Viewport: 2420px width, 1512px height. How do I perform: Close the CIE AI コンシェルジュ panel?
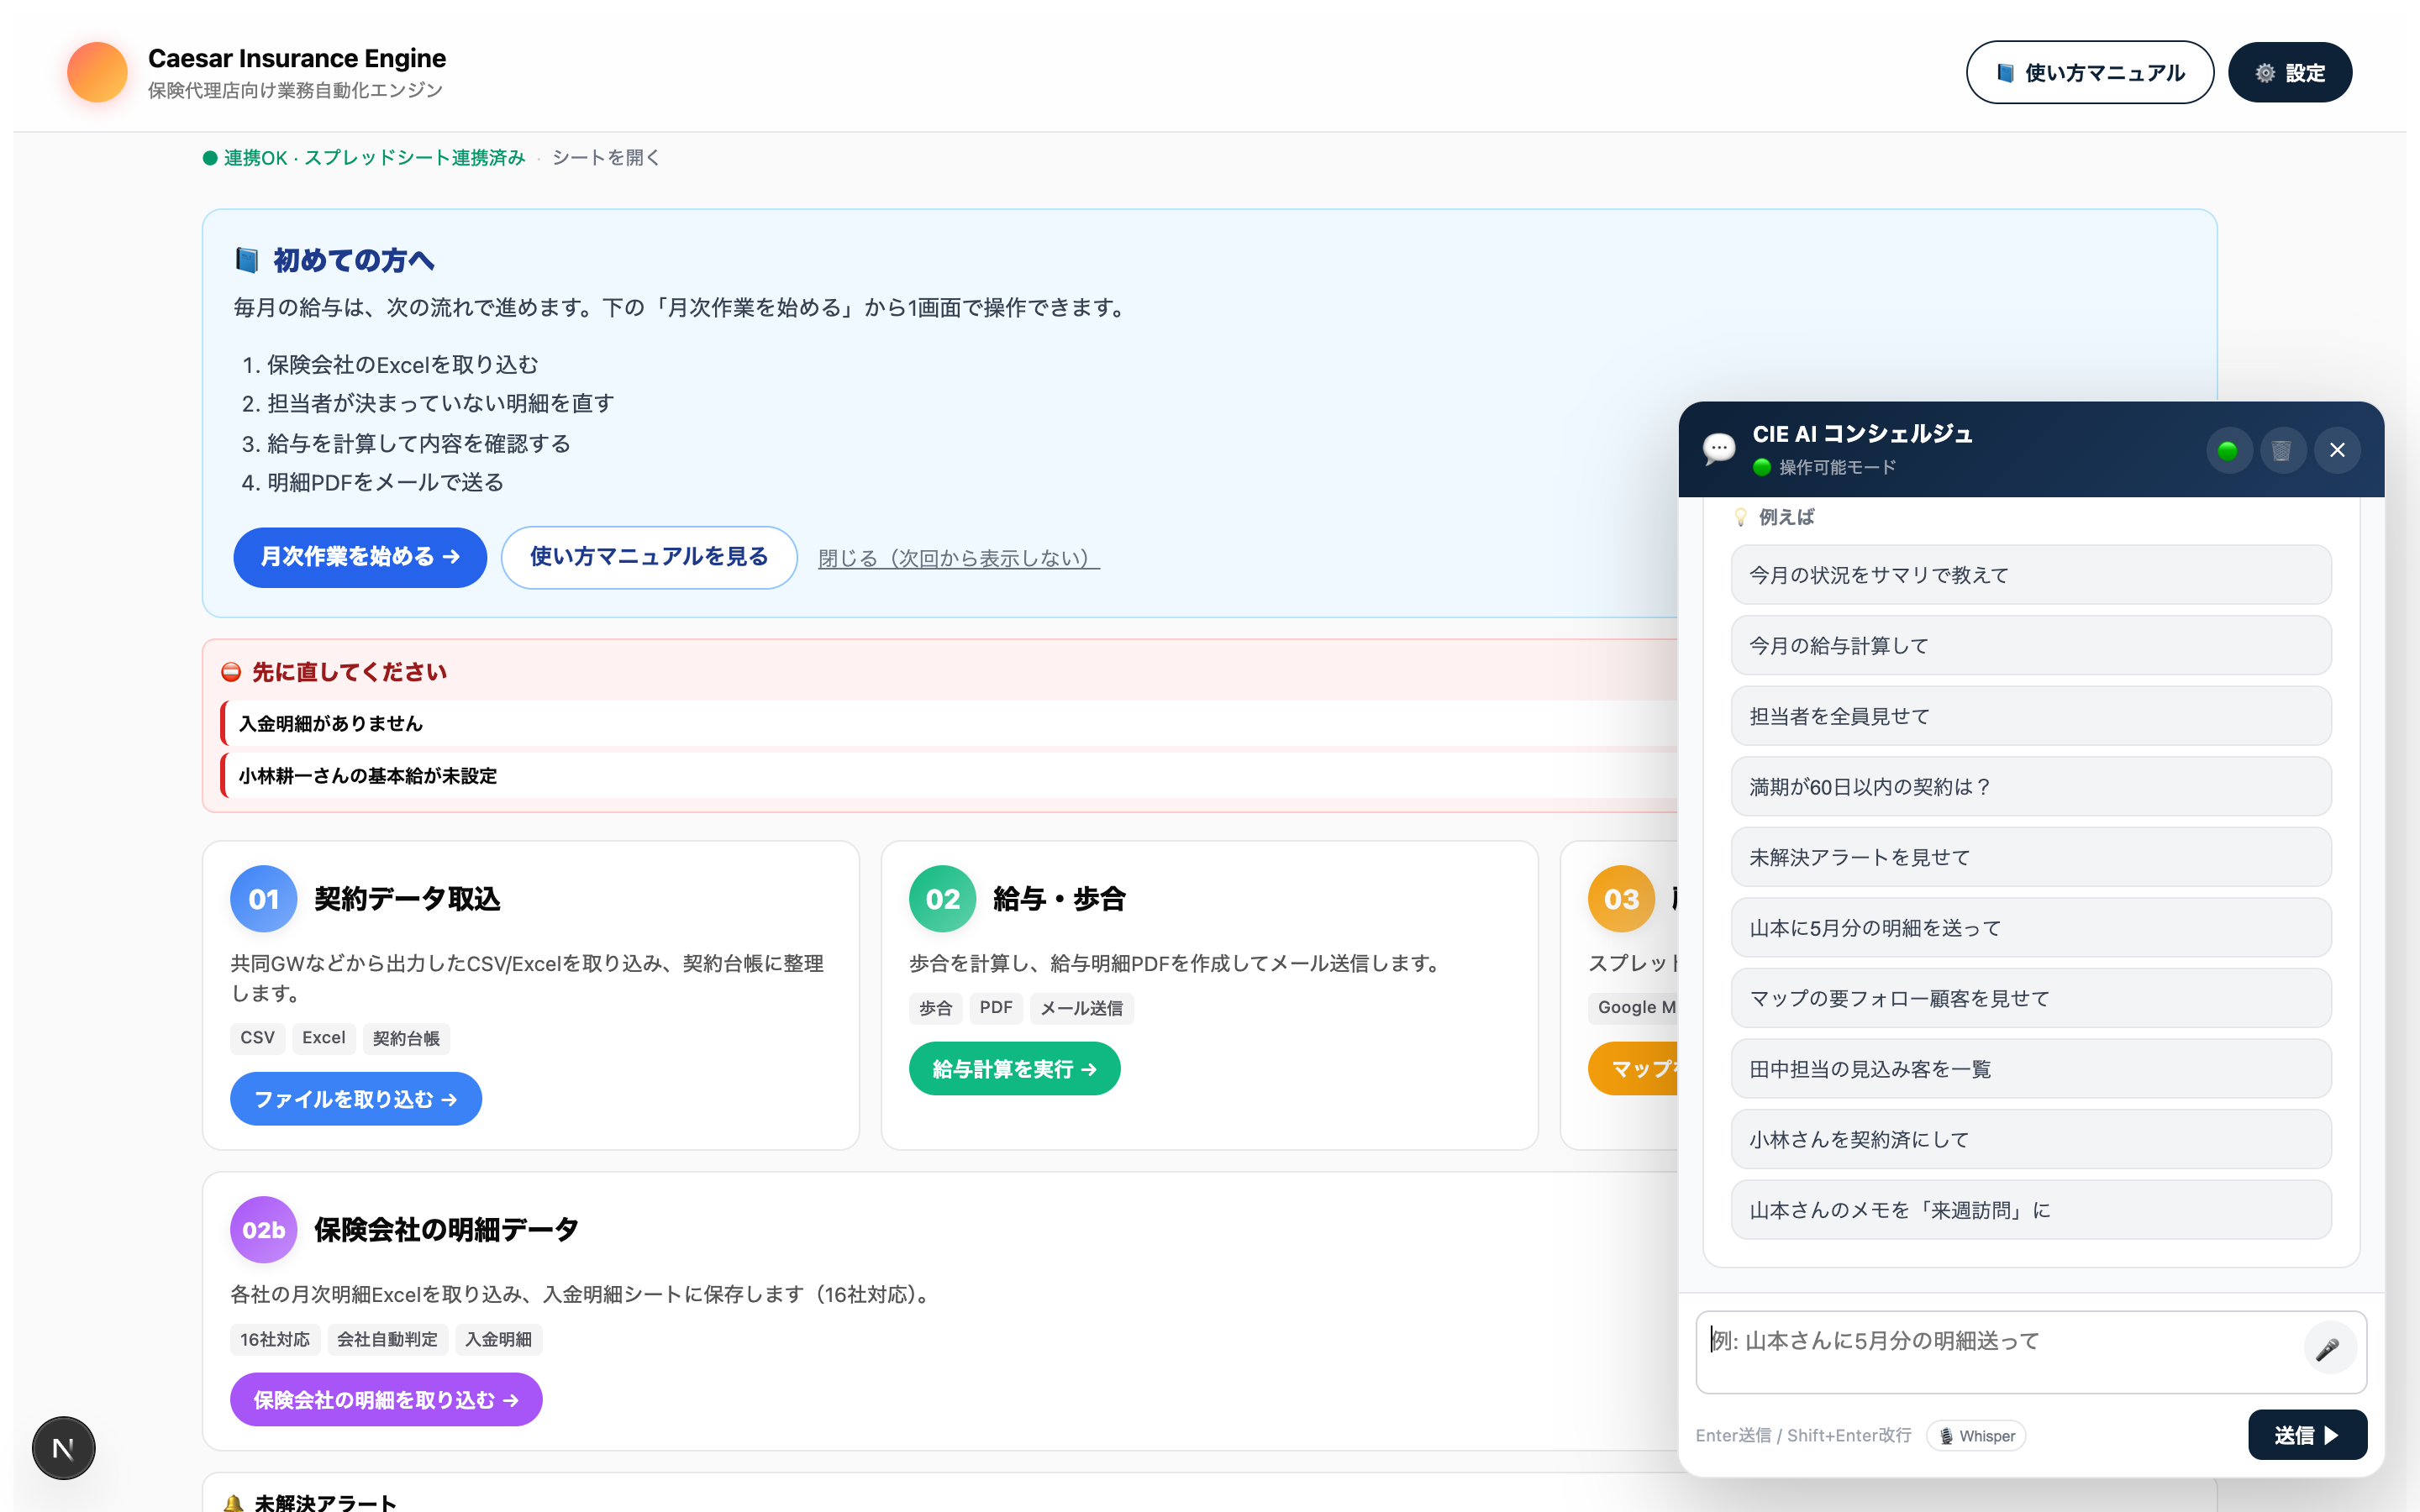click(2337, 450)
